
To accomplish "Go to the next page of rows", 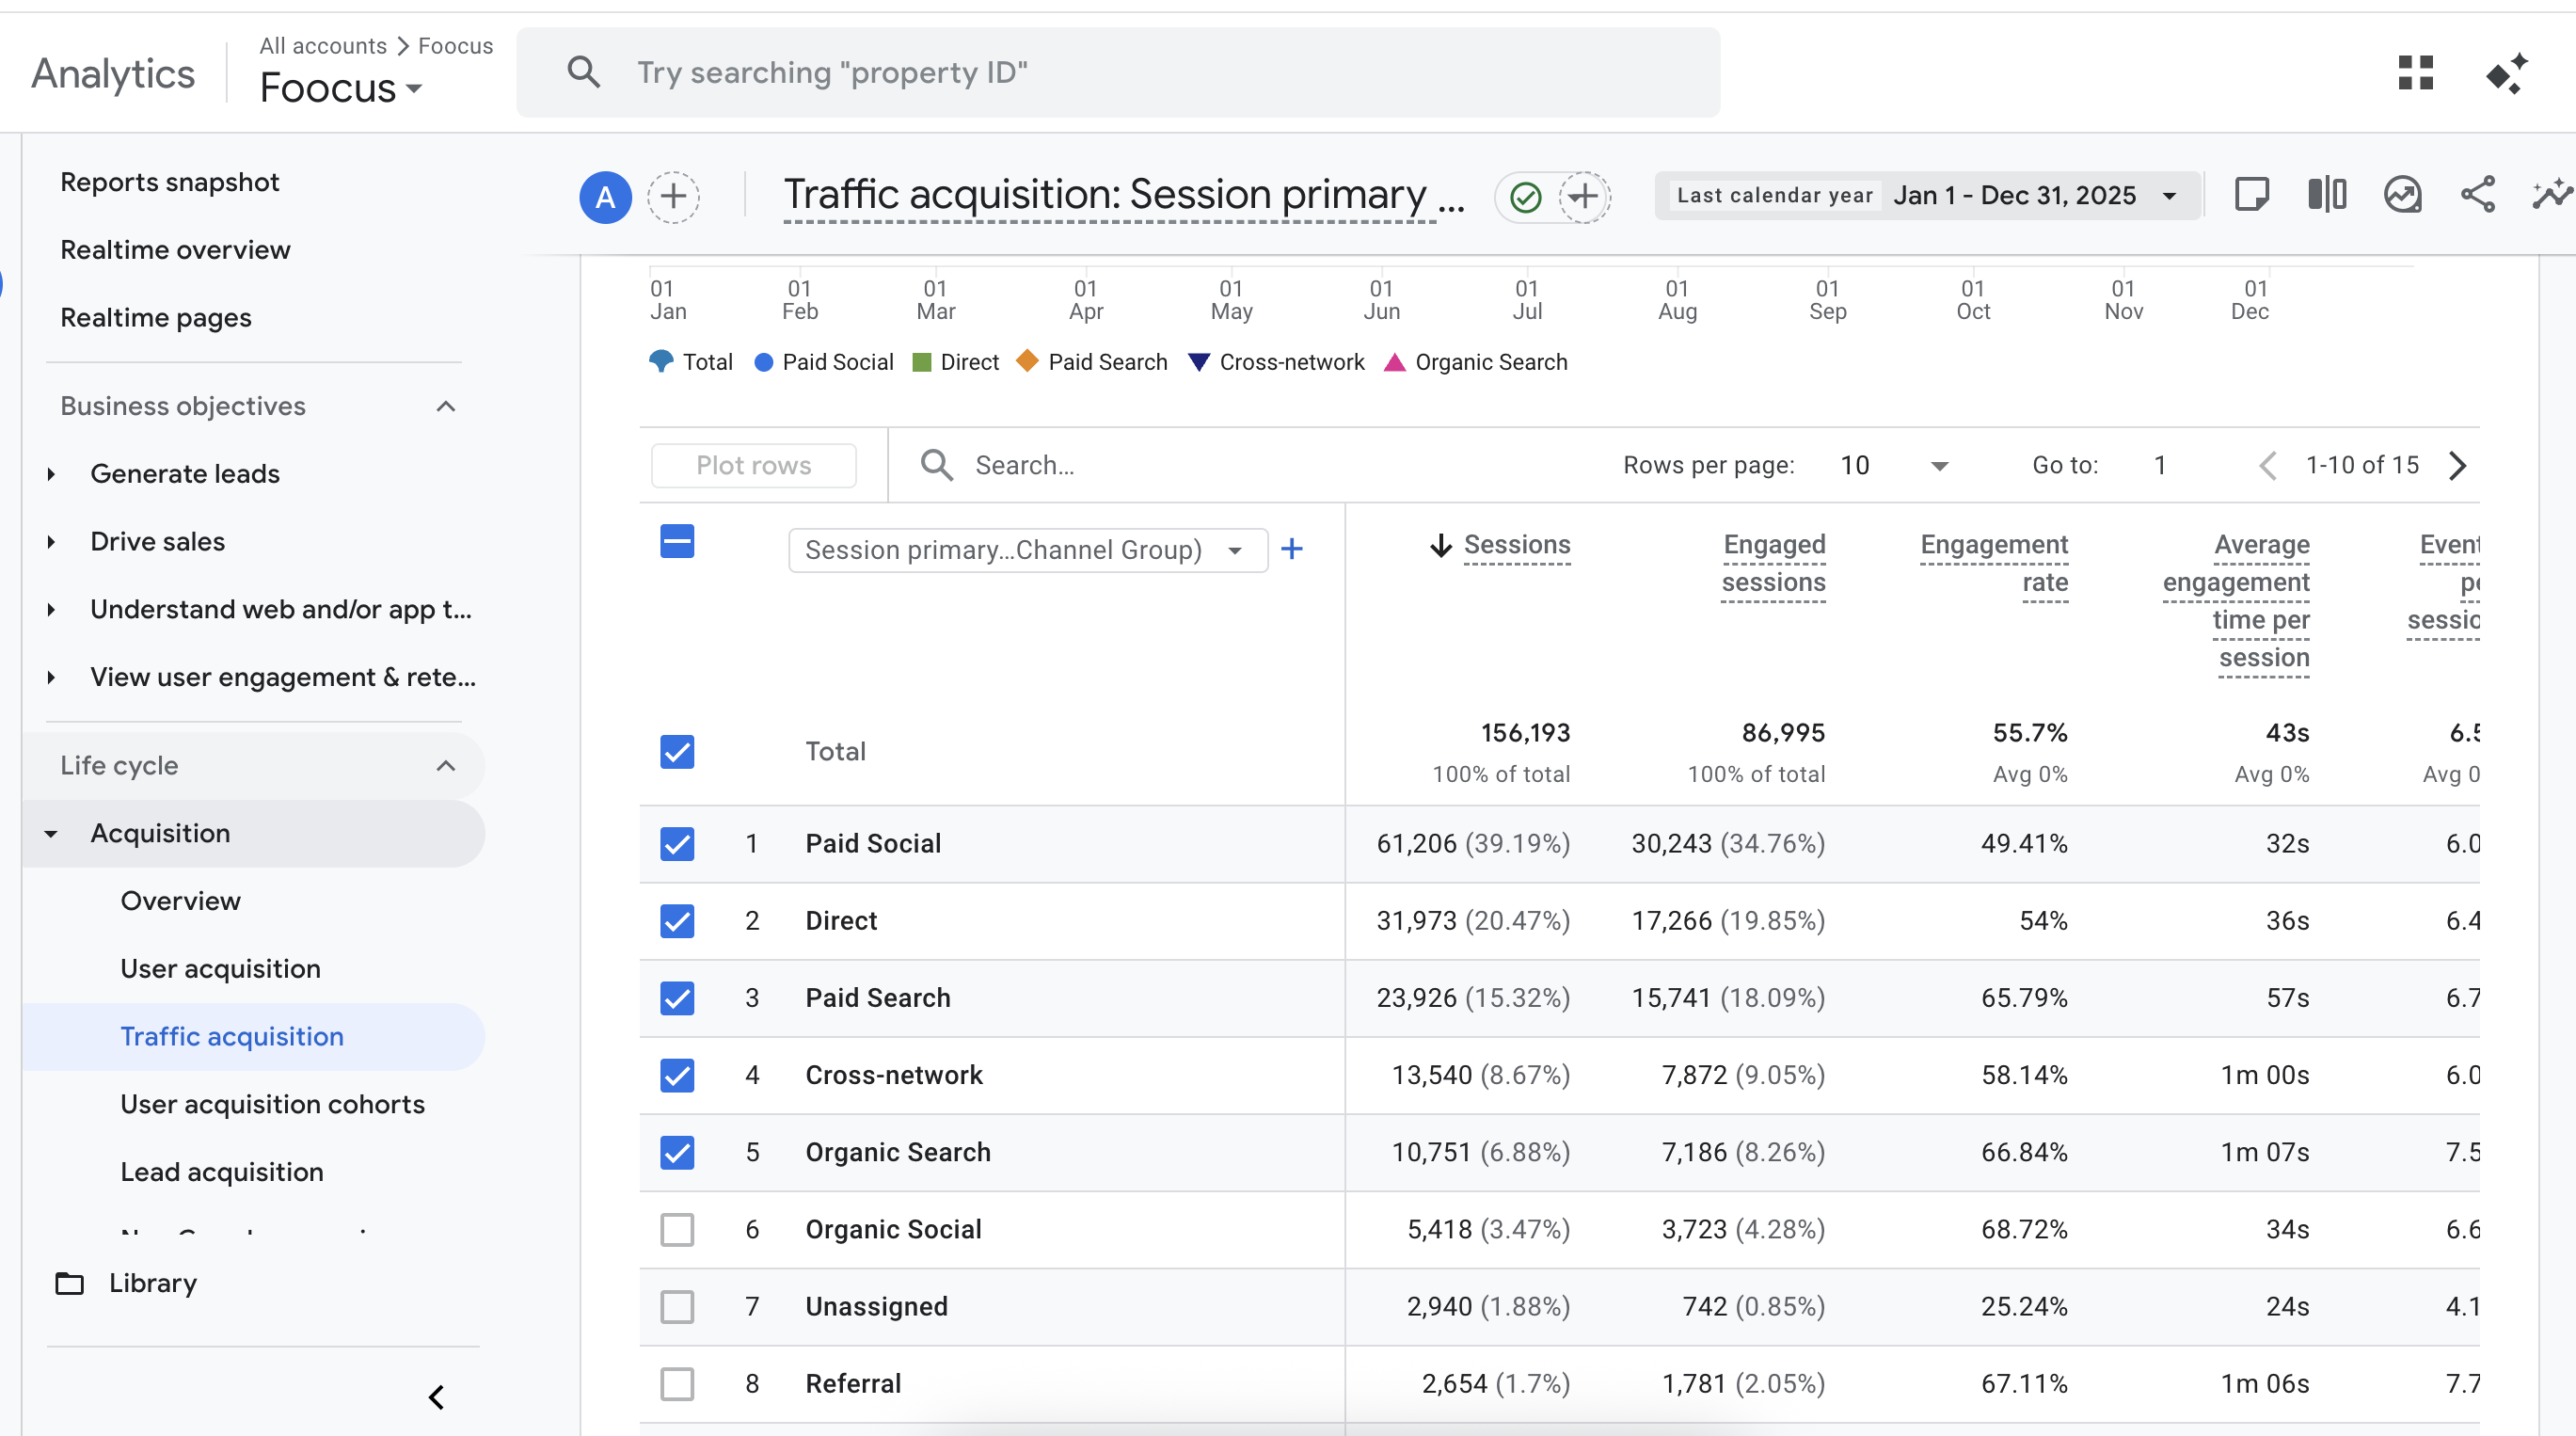I will [x=2458, y=465].
